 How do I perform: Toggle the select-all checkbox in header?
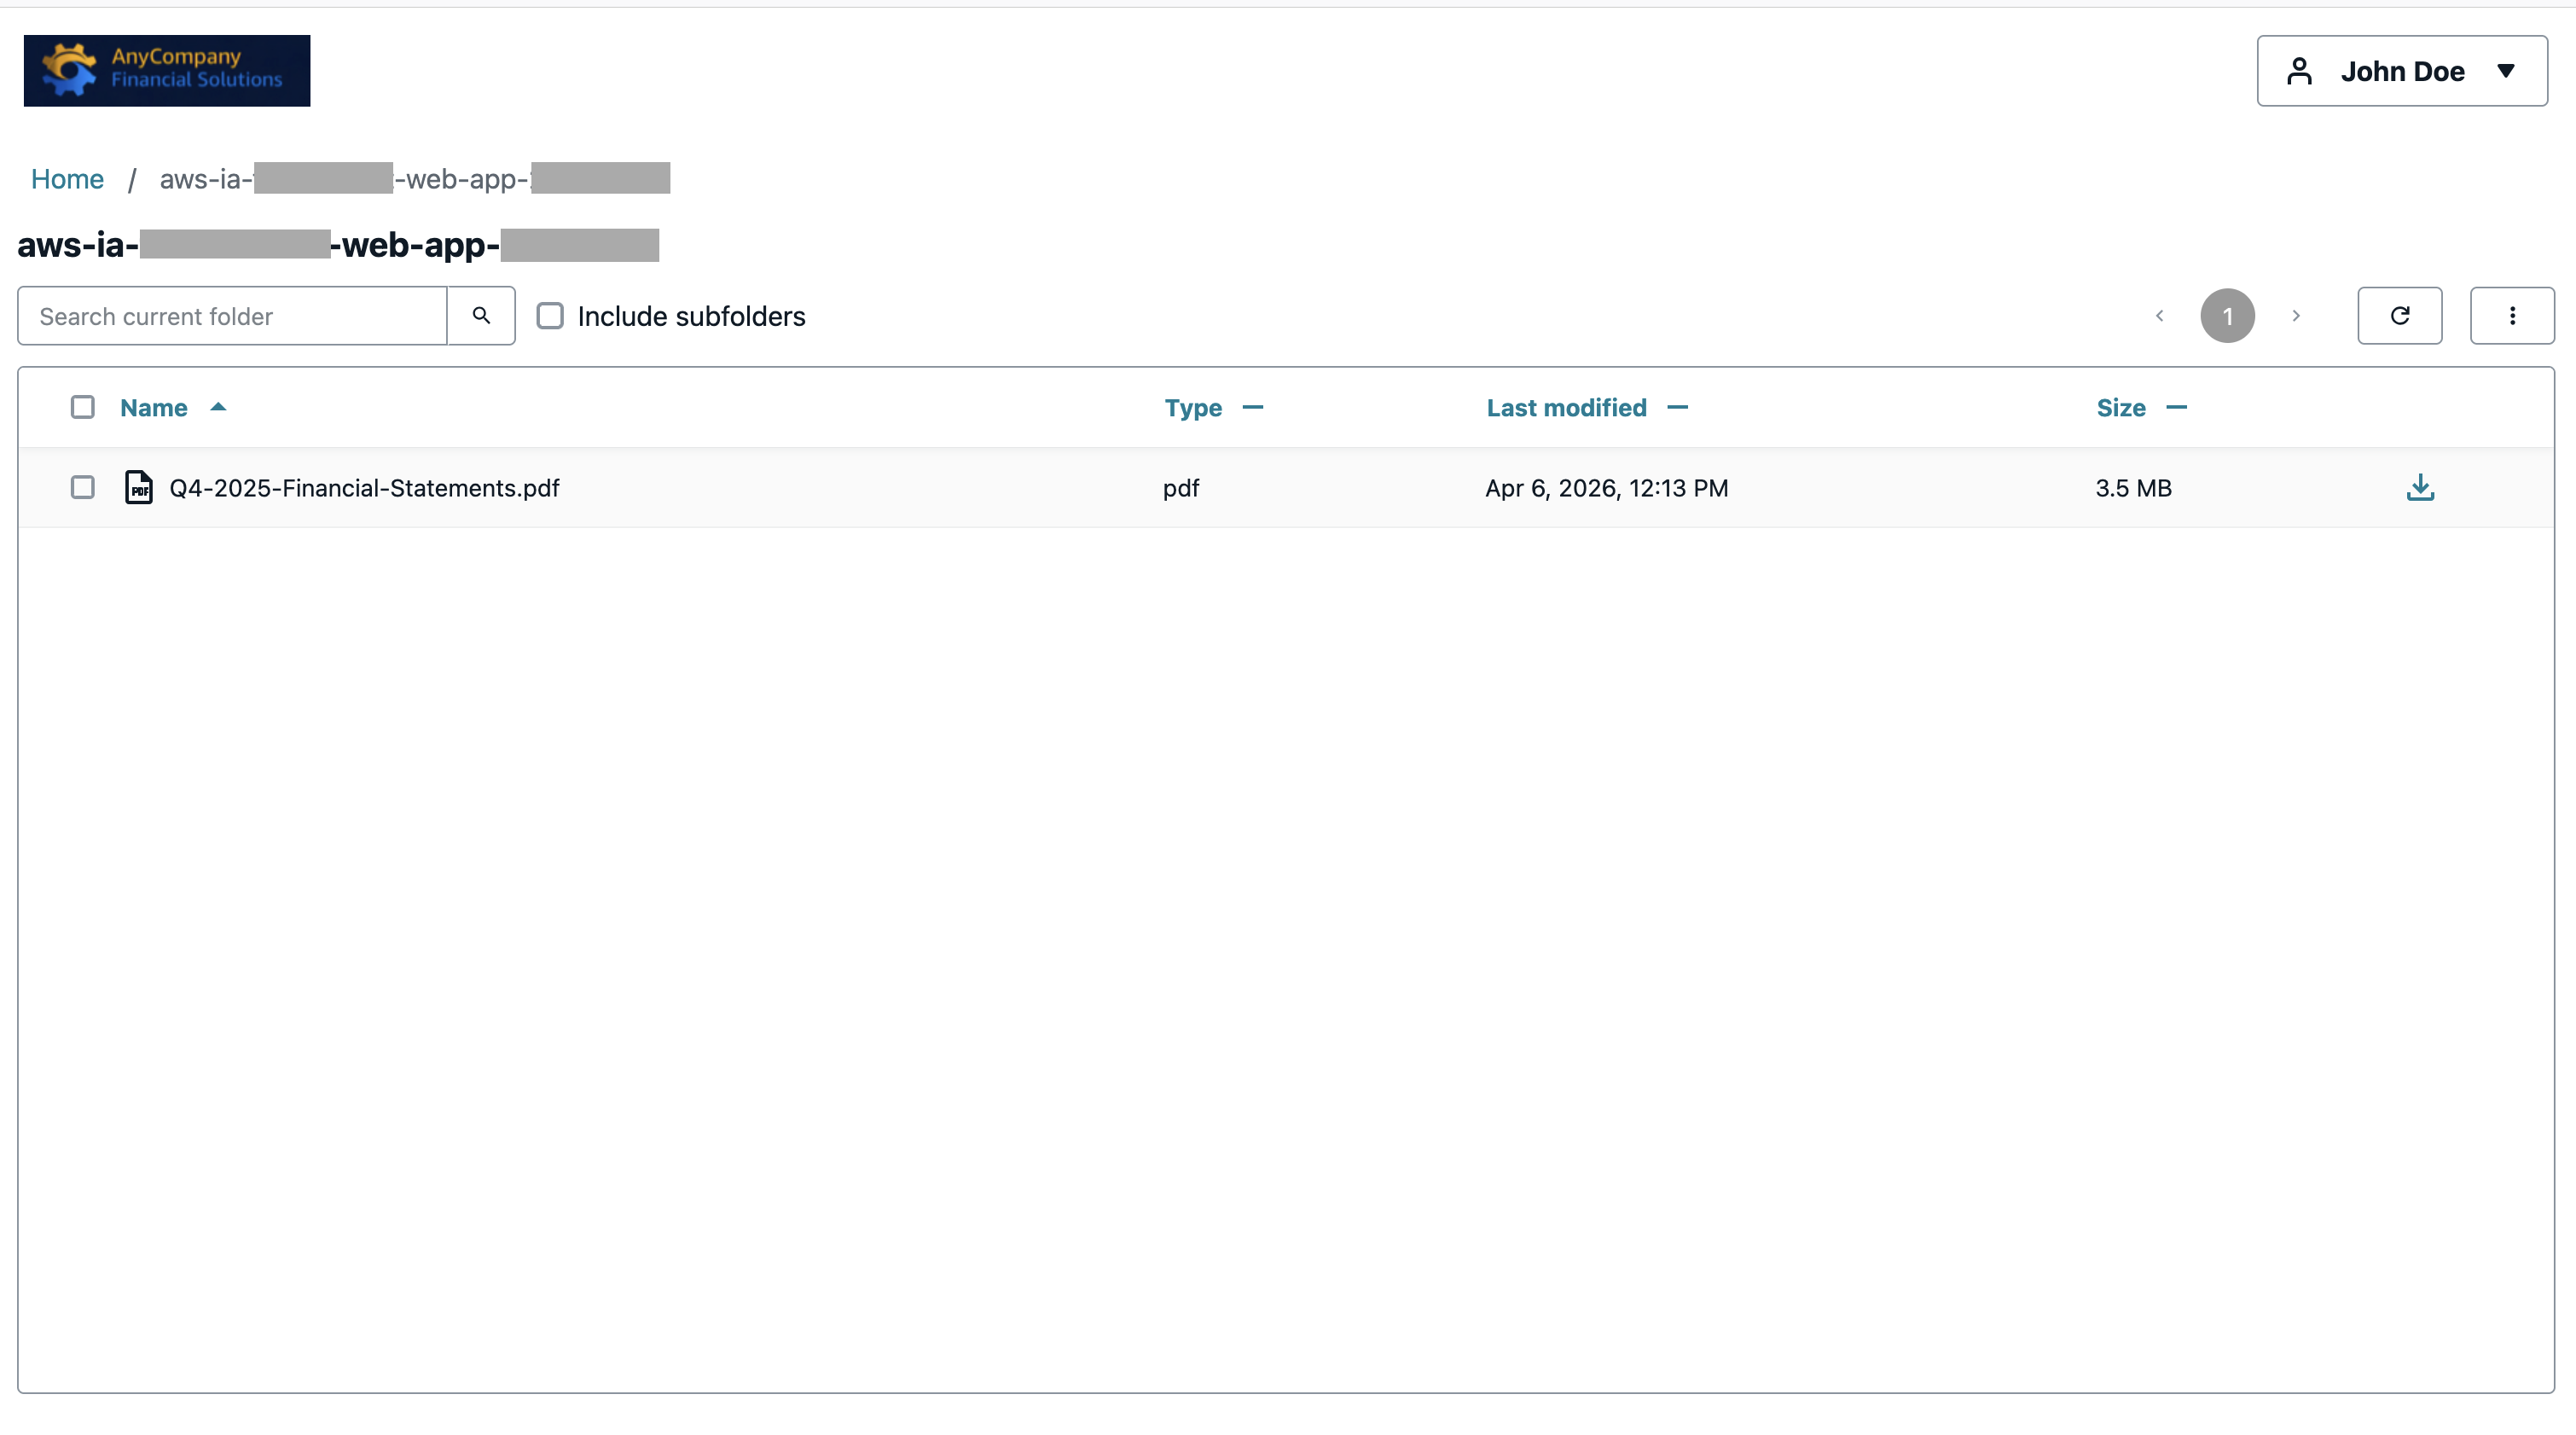[83, 407]
